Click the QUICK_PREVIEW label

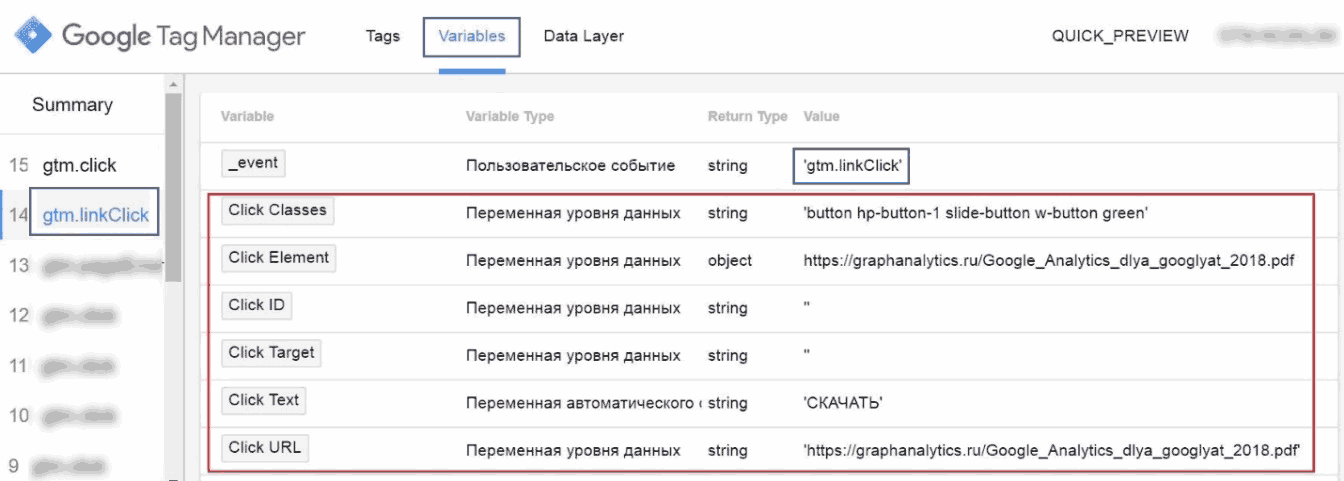coord(1120,36)
